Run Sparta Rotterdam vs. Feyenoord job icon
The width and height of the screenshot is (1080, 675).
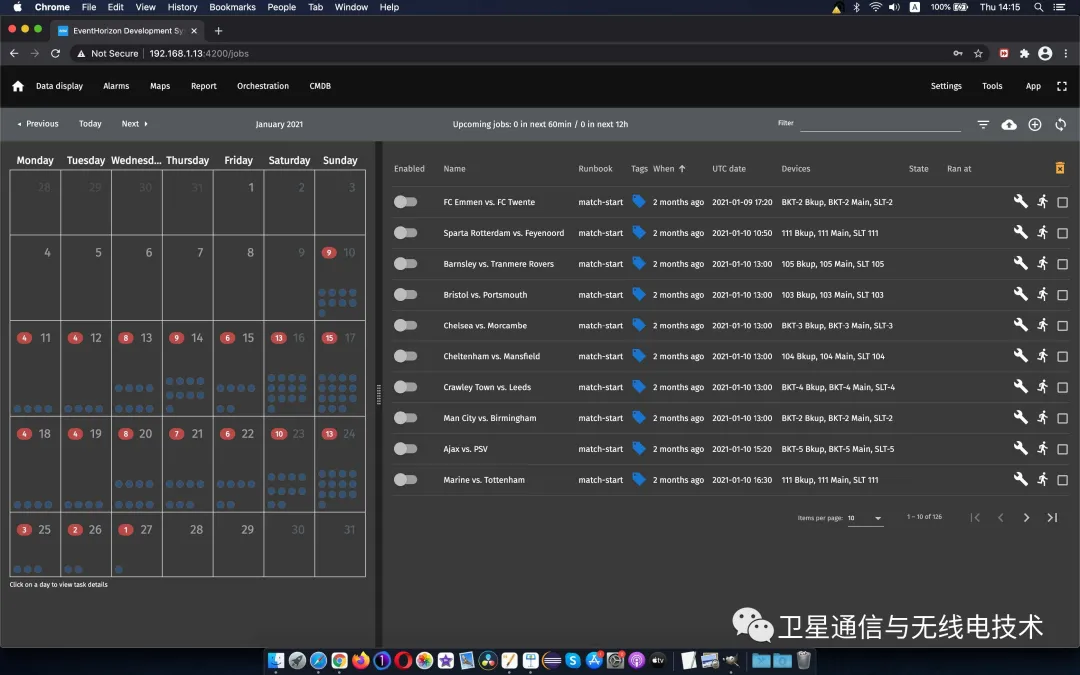click(1043, 232)
